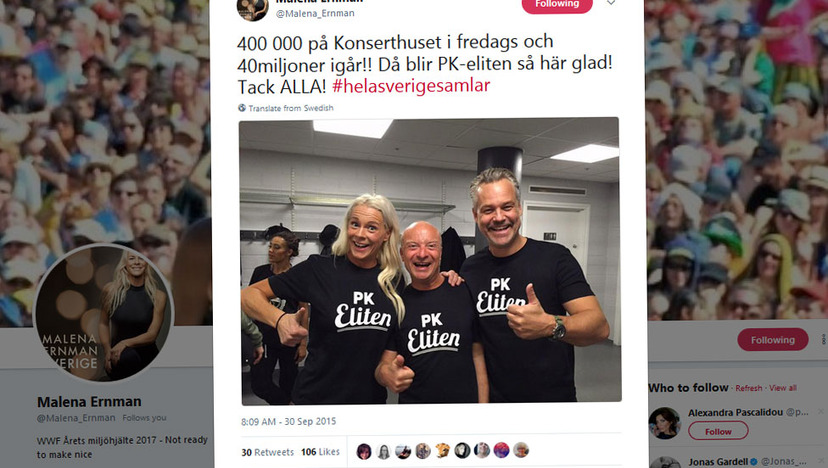
Task: Click the dog avatar among the likers
Action: pos(443,451)
